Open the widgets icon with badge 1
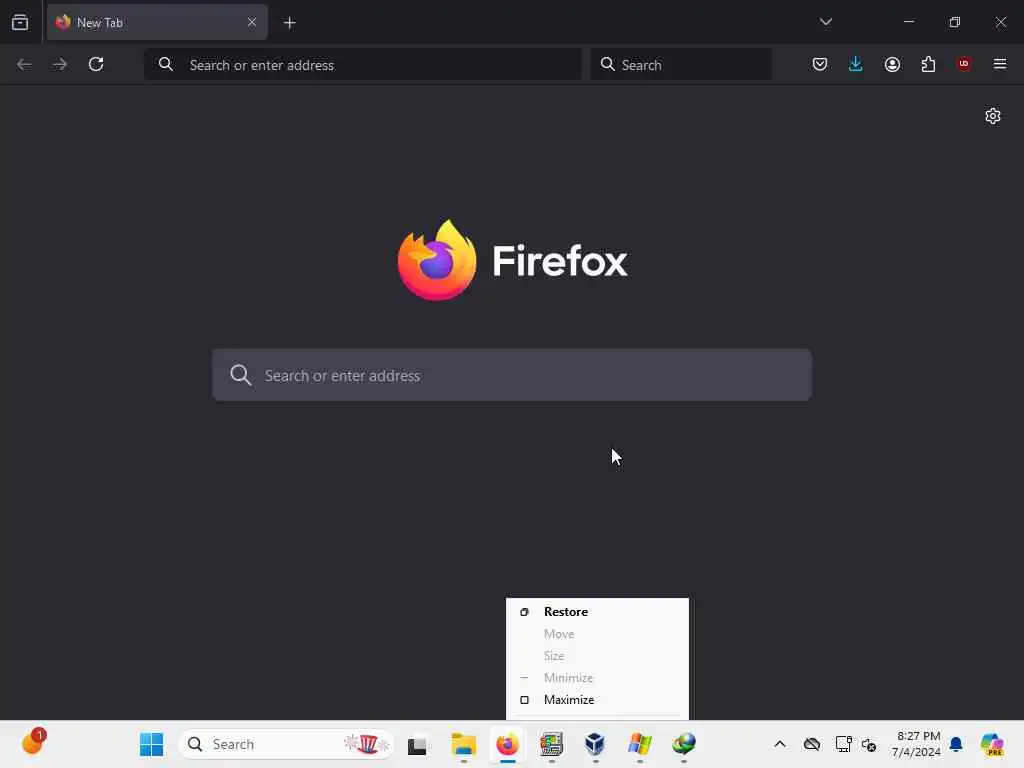1024x768 pixels. point(33,743)
